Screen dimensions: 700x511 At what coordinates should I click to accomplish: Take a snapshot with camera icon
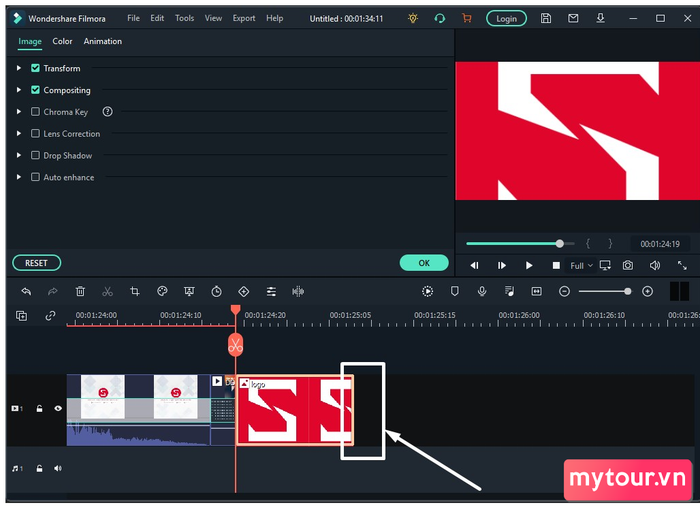point(628,266)
